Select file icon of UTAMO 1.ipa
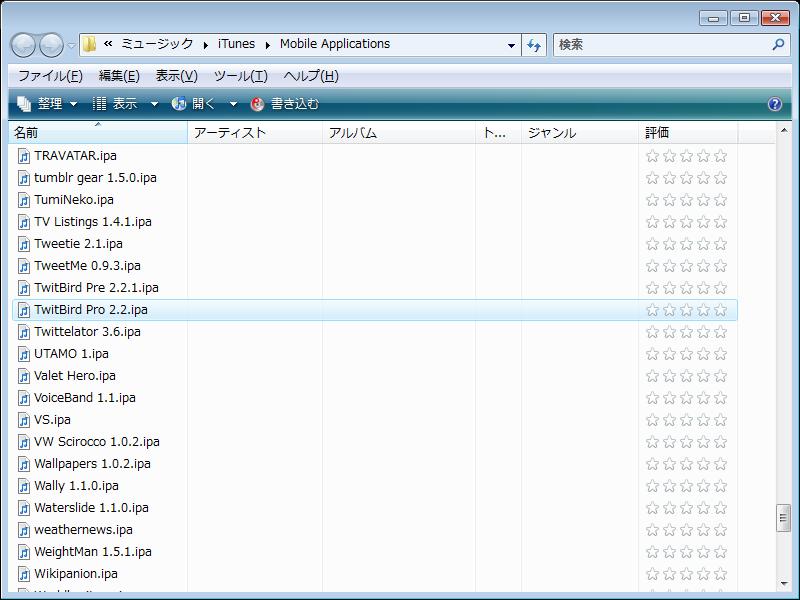Screen dimensions: 800x600 click(x=24, y=354)
